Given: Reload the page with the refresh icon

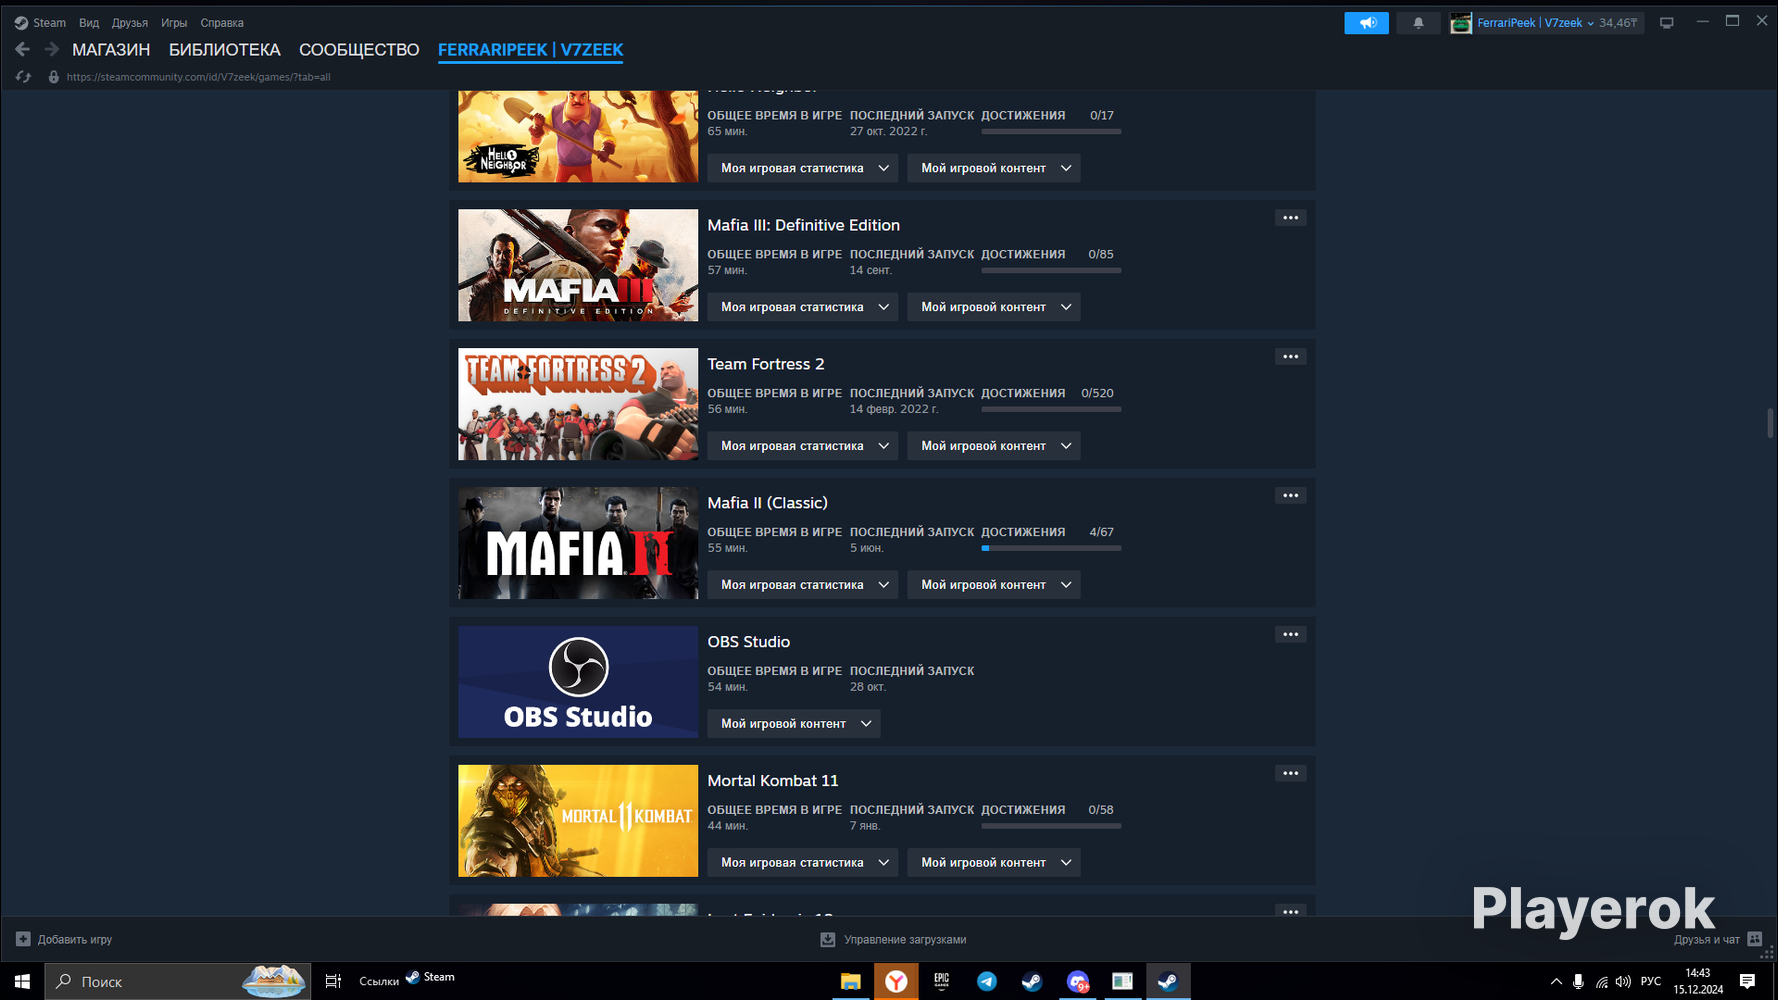Looking at the screenshot, I should click(x=23, y=77).
